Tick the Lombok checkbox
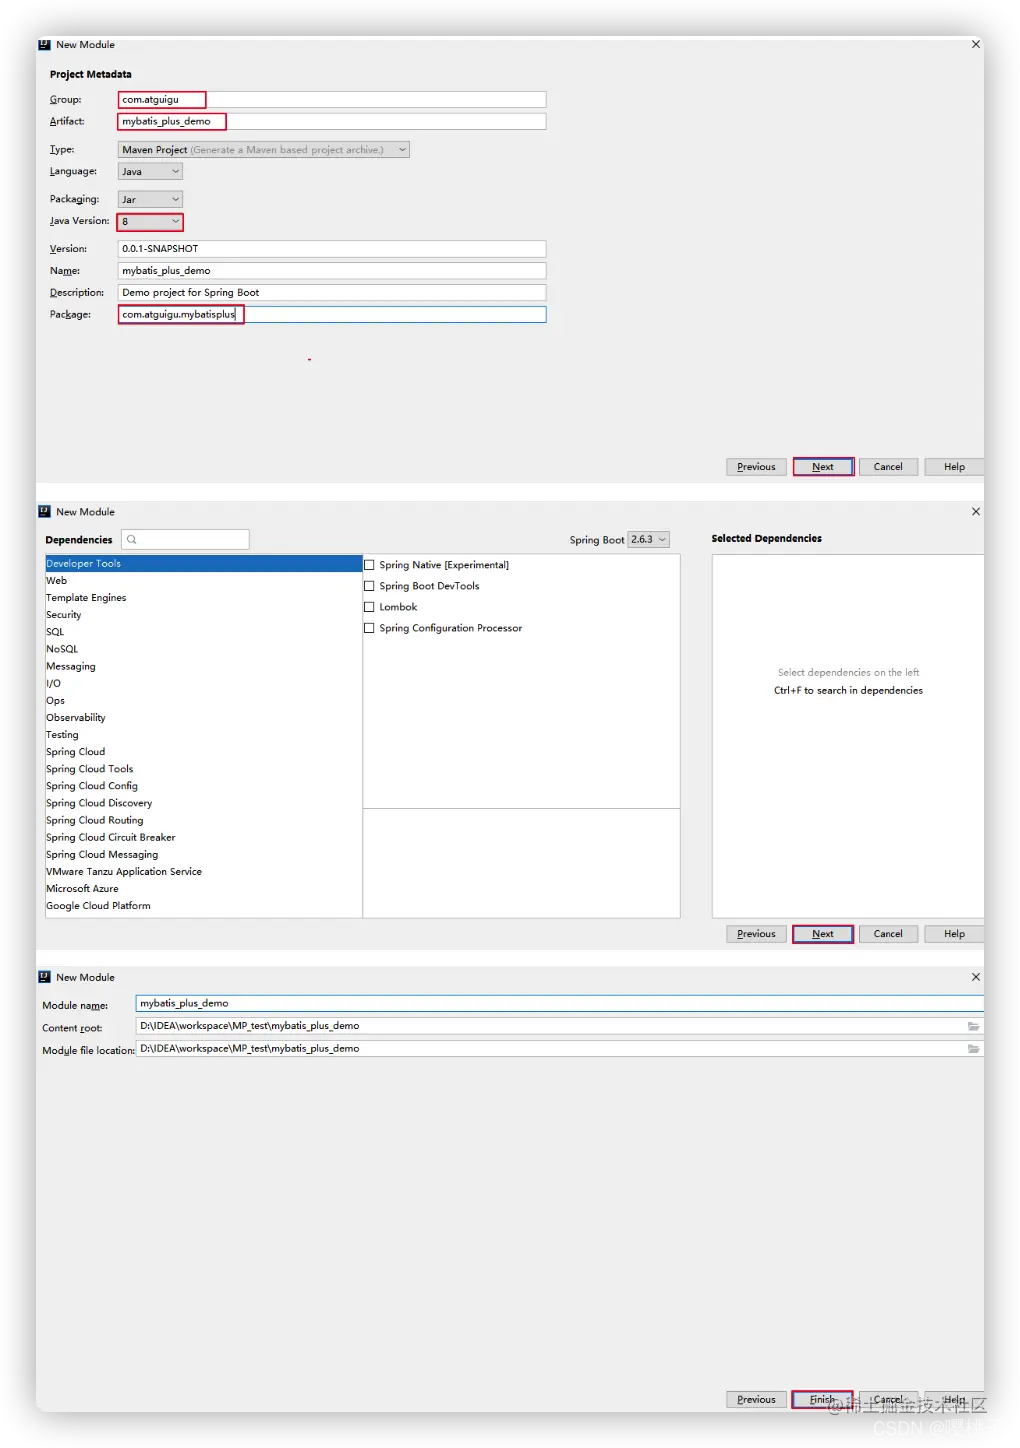 tap(369, 607)
